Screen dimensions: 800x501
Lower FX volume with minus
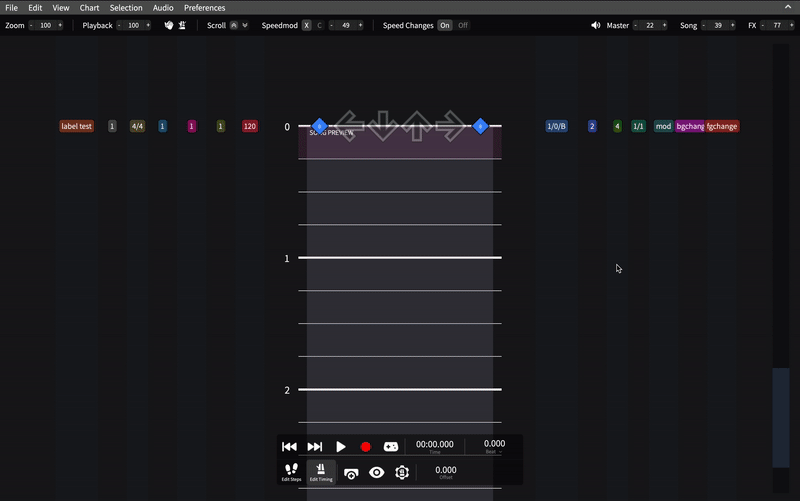[763, 25]
